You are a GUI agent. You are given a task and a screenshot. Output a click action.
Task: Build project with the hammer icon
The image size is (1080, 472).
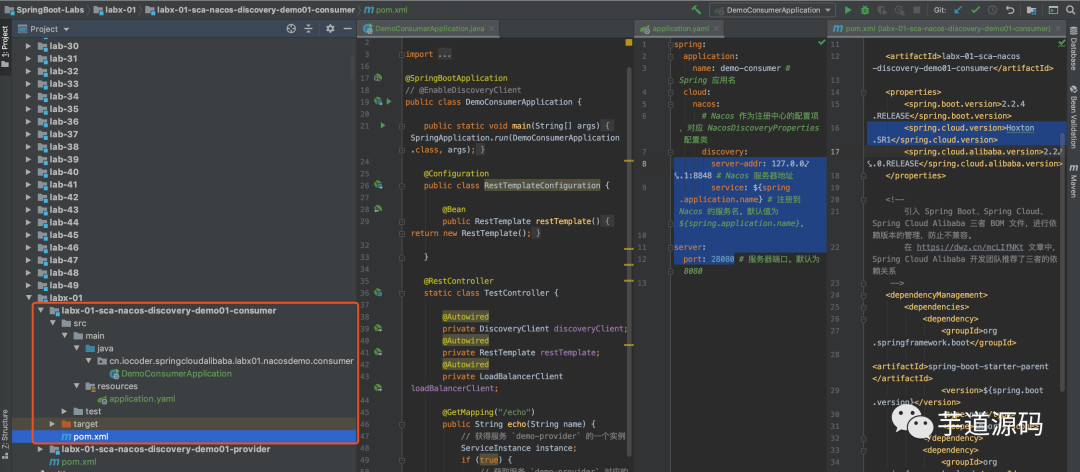point(696,10)
